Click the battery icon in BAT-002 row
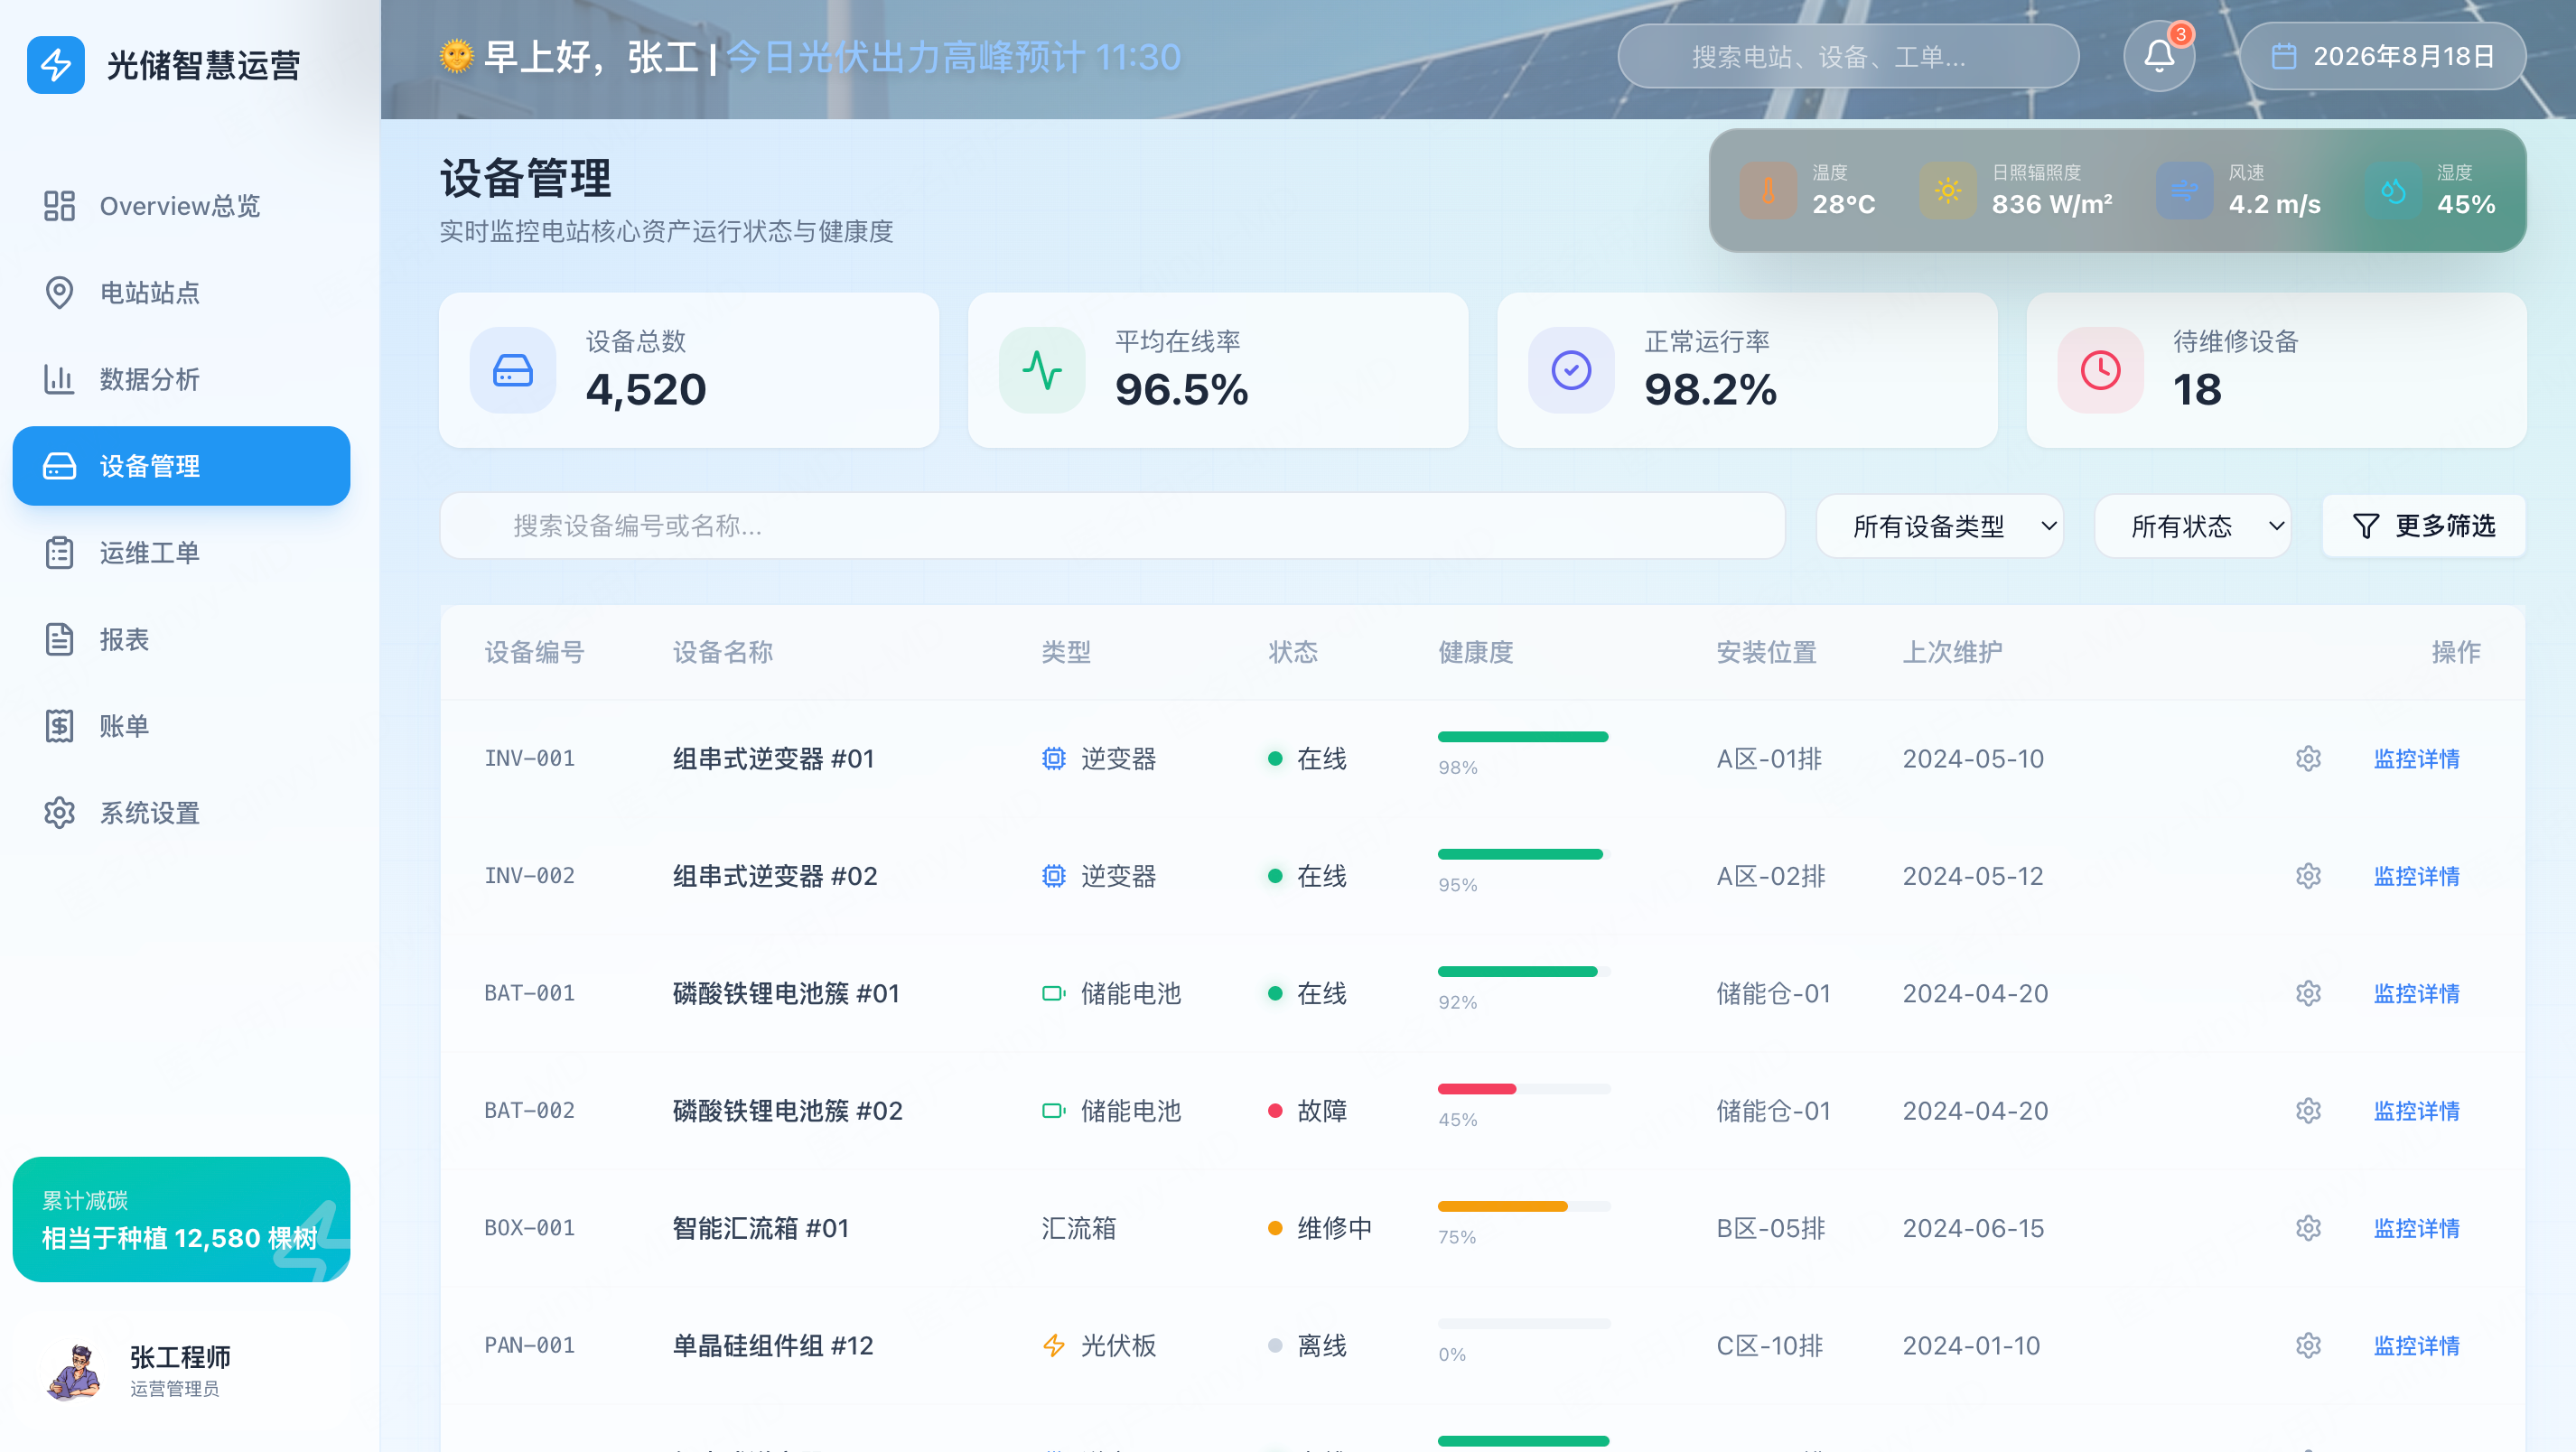The image size is (2576, 1452). click(1054, 1110)
